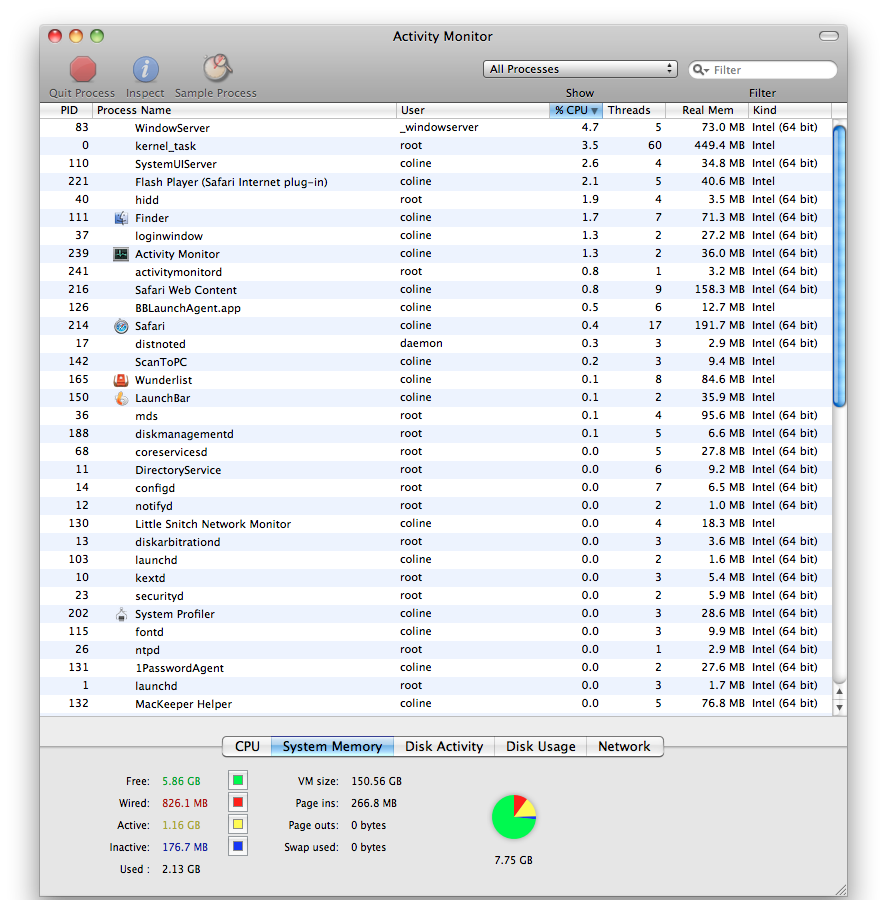Select the configd process row

tap(436, 487)
